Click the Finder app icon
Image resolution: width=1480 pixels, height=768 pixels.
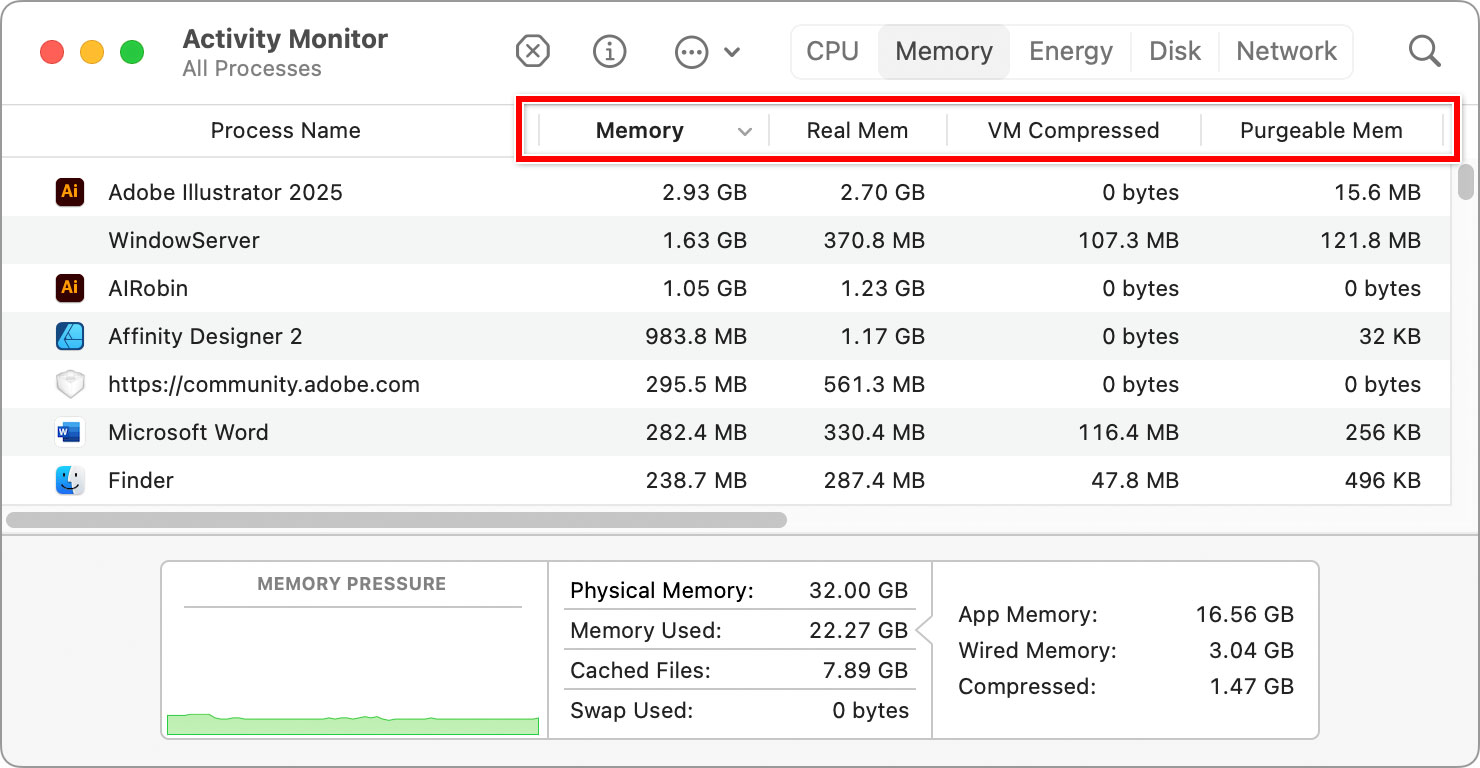point(70,480)
